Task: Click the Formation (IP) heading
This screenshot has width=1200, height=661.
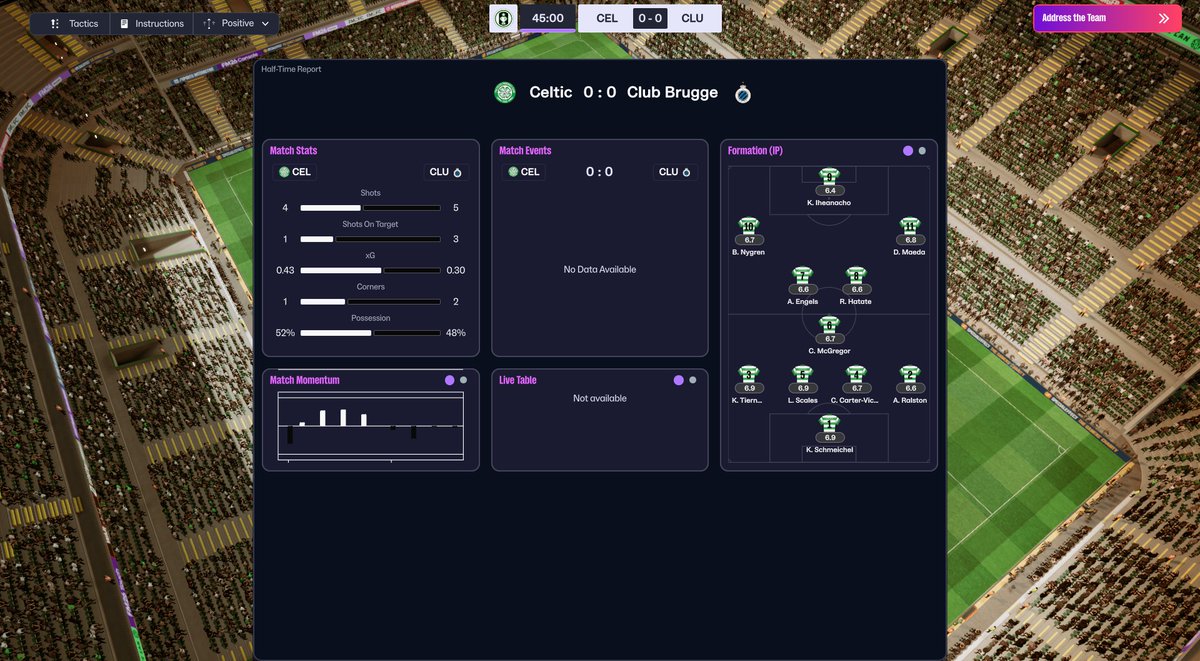Action: [755, 151]
